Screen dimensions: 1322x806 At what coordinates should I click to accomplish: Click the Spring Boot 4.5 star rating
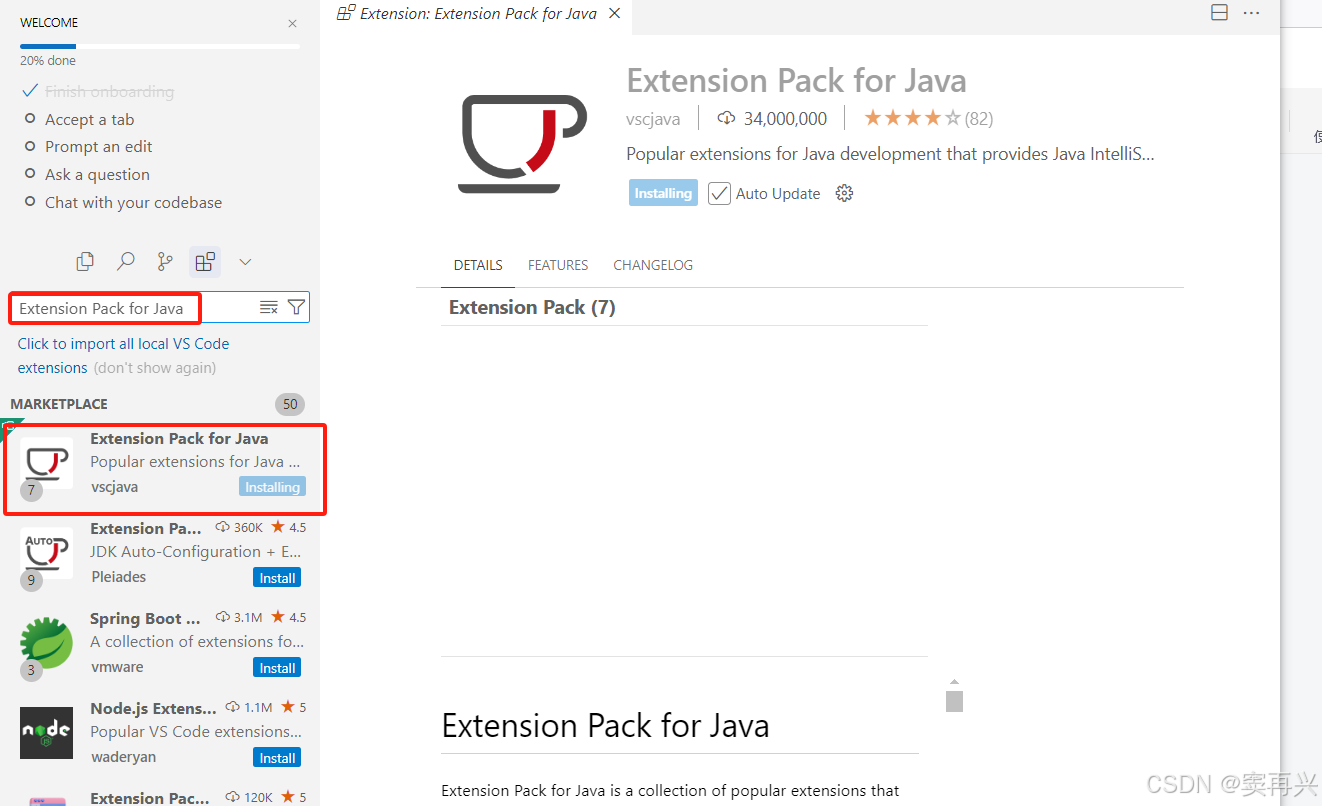(x=289, y=617)
